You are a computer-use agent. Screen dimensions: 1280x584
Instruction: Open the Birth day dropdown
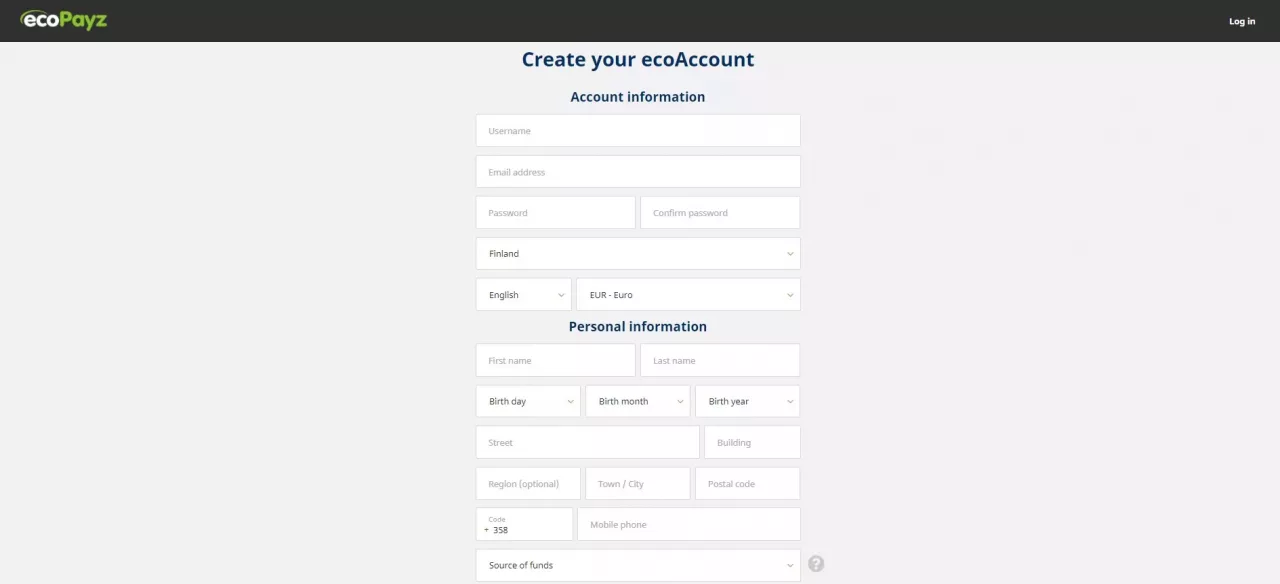coord(528,402)
